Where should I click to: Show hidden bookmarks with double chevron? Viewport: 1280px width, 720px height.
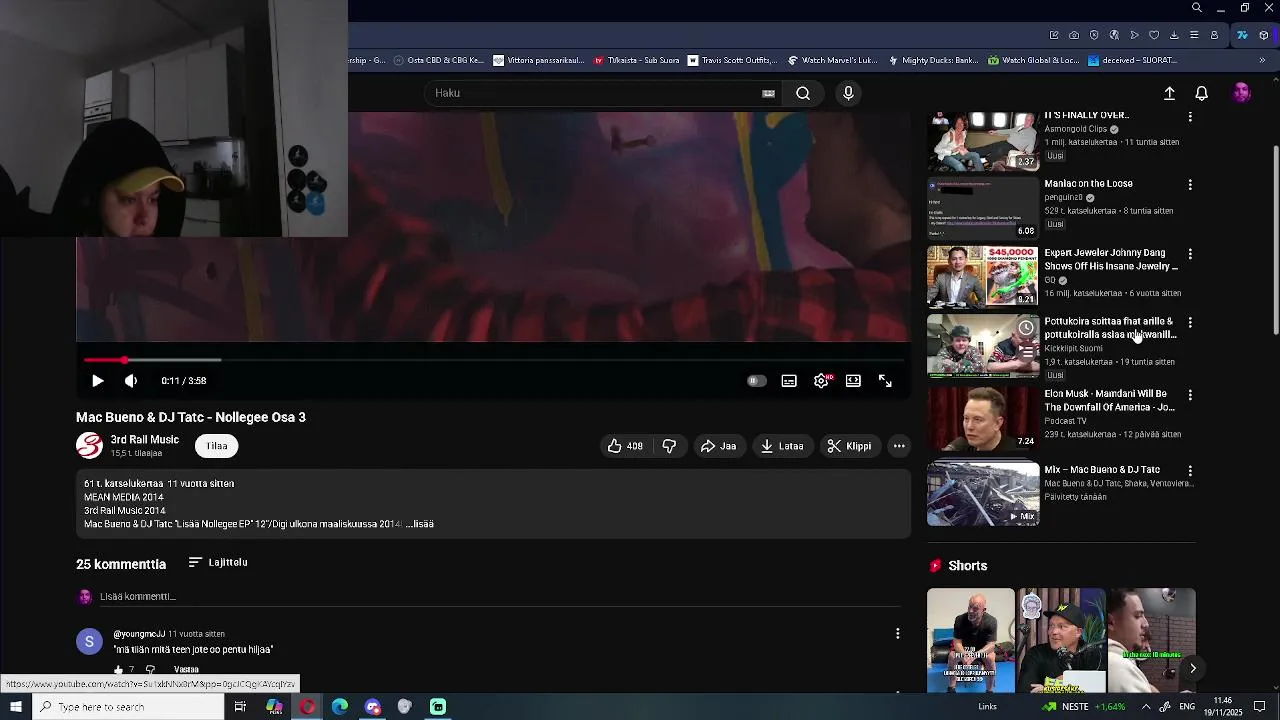pos(1262,60)
